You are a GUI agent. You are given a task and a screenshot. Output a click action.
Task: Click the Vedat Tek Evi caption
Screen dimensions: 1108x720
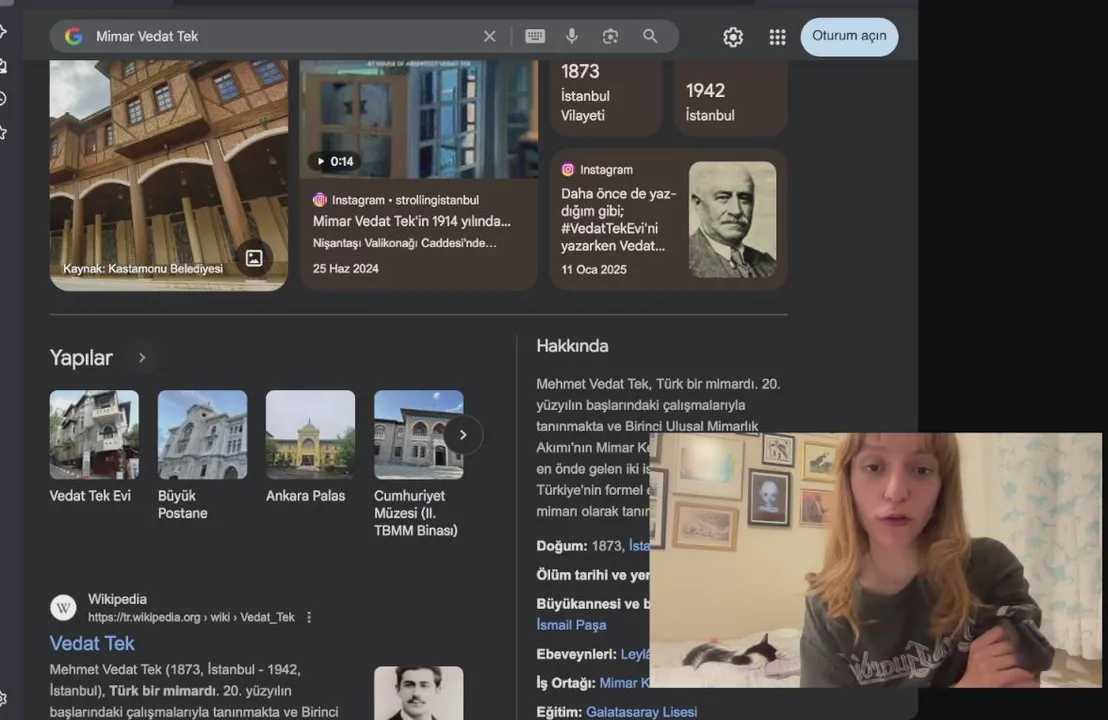[90, 496]
